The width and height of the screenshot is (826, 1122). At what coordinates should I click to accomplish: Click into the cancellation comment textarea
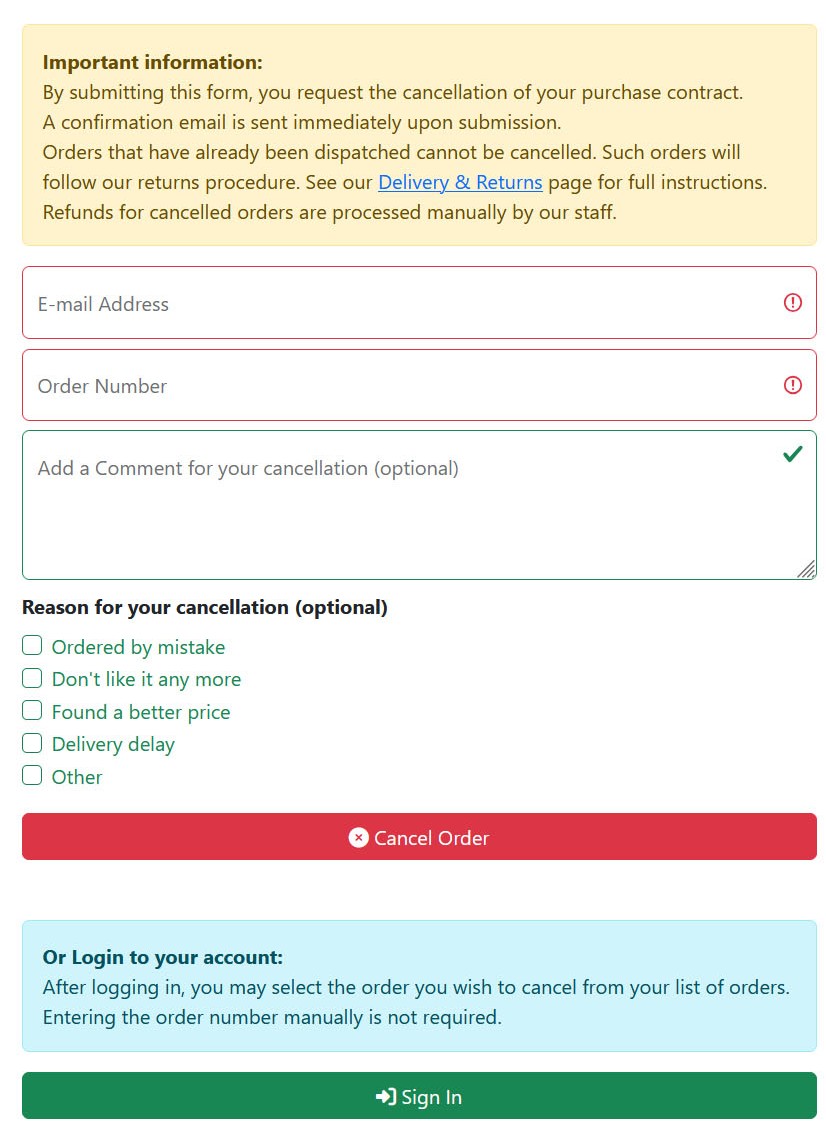tap(419, 505)
